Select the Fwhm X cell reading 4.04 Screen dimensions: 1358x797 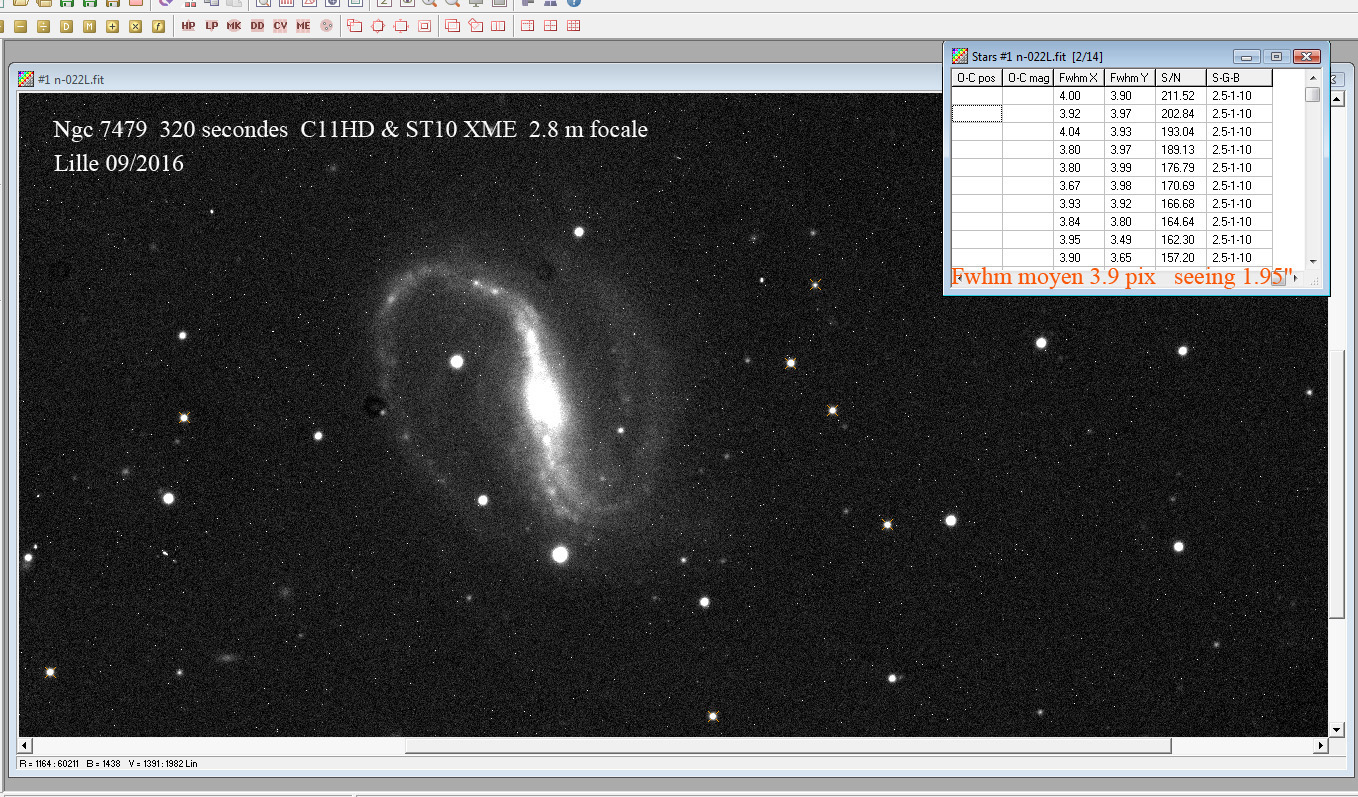[1080, 132]
